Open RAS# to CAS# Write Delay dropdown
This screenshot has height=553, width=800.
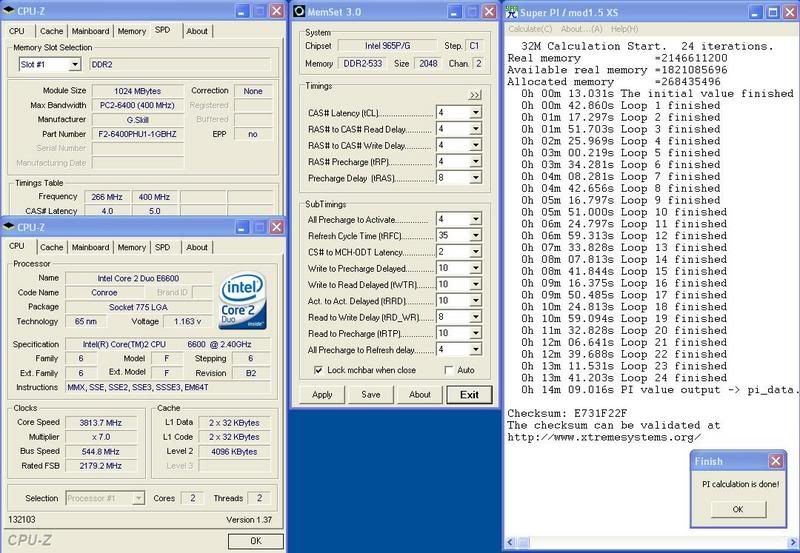475,145
